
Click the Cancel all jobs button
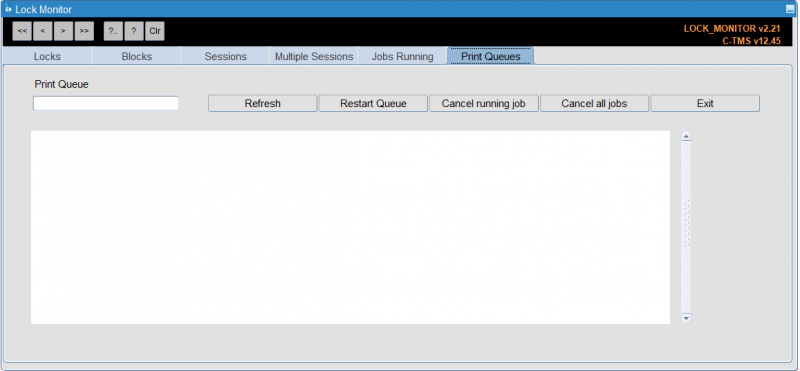click(x=594, y=104)
